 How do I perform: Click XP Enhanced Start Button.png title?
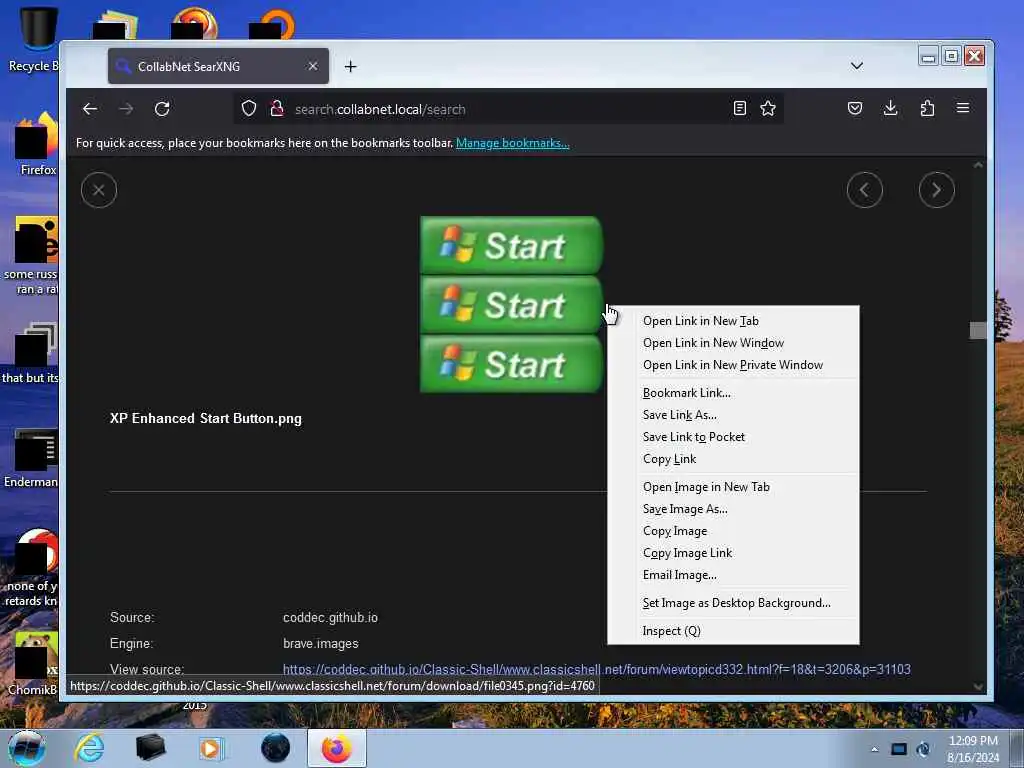tap(206, 419)
